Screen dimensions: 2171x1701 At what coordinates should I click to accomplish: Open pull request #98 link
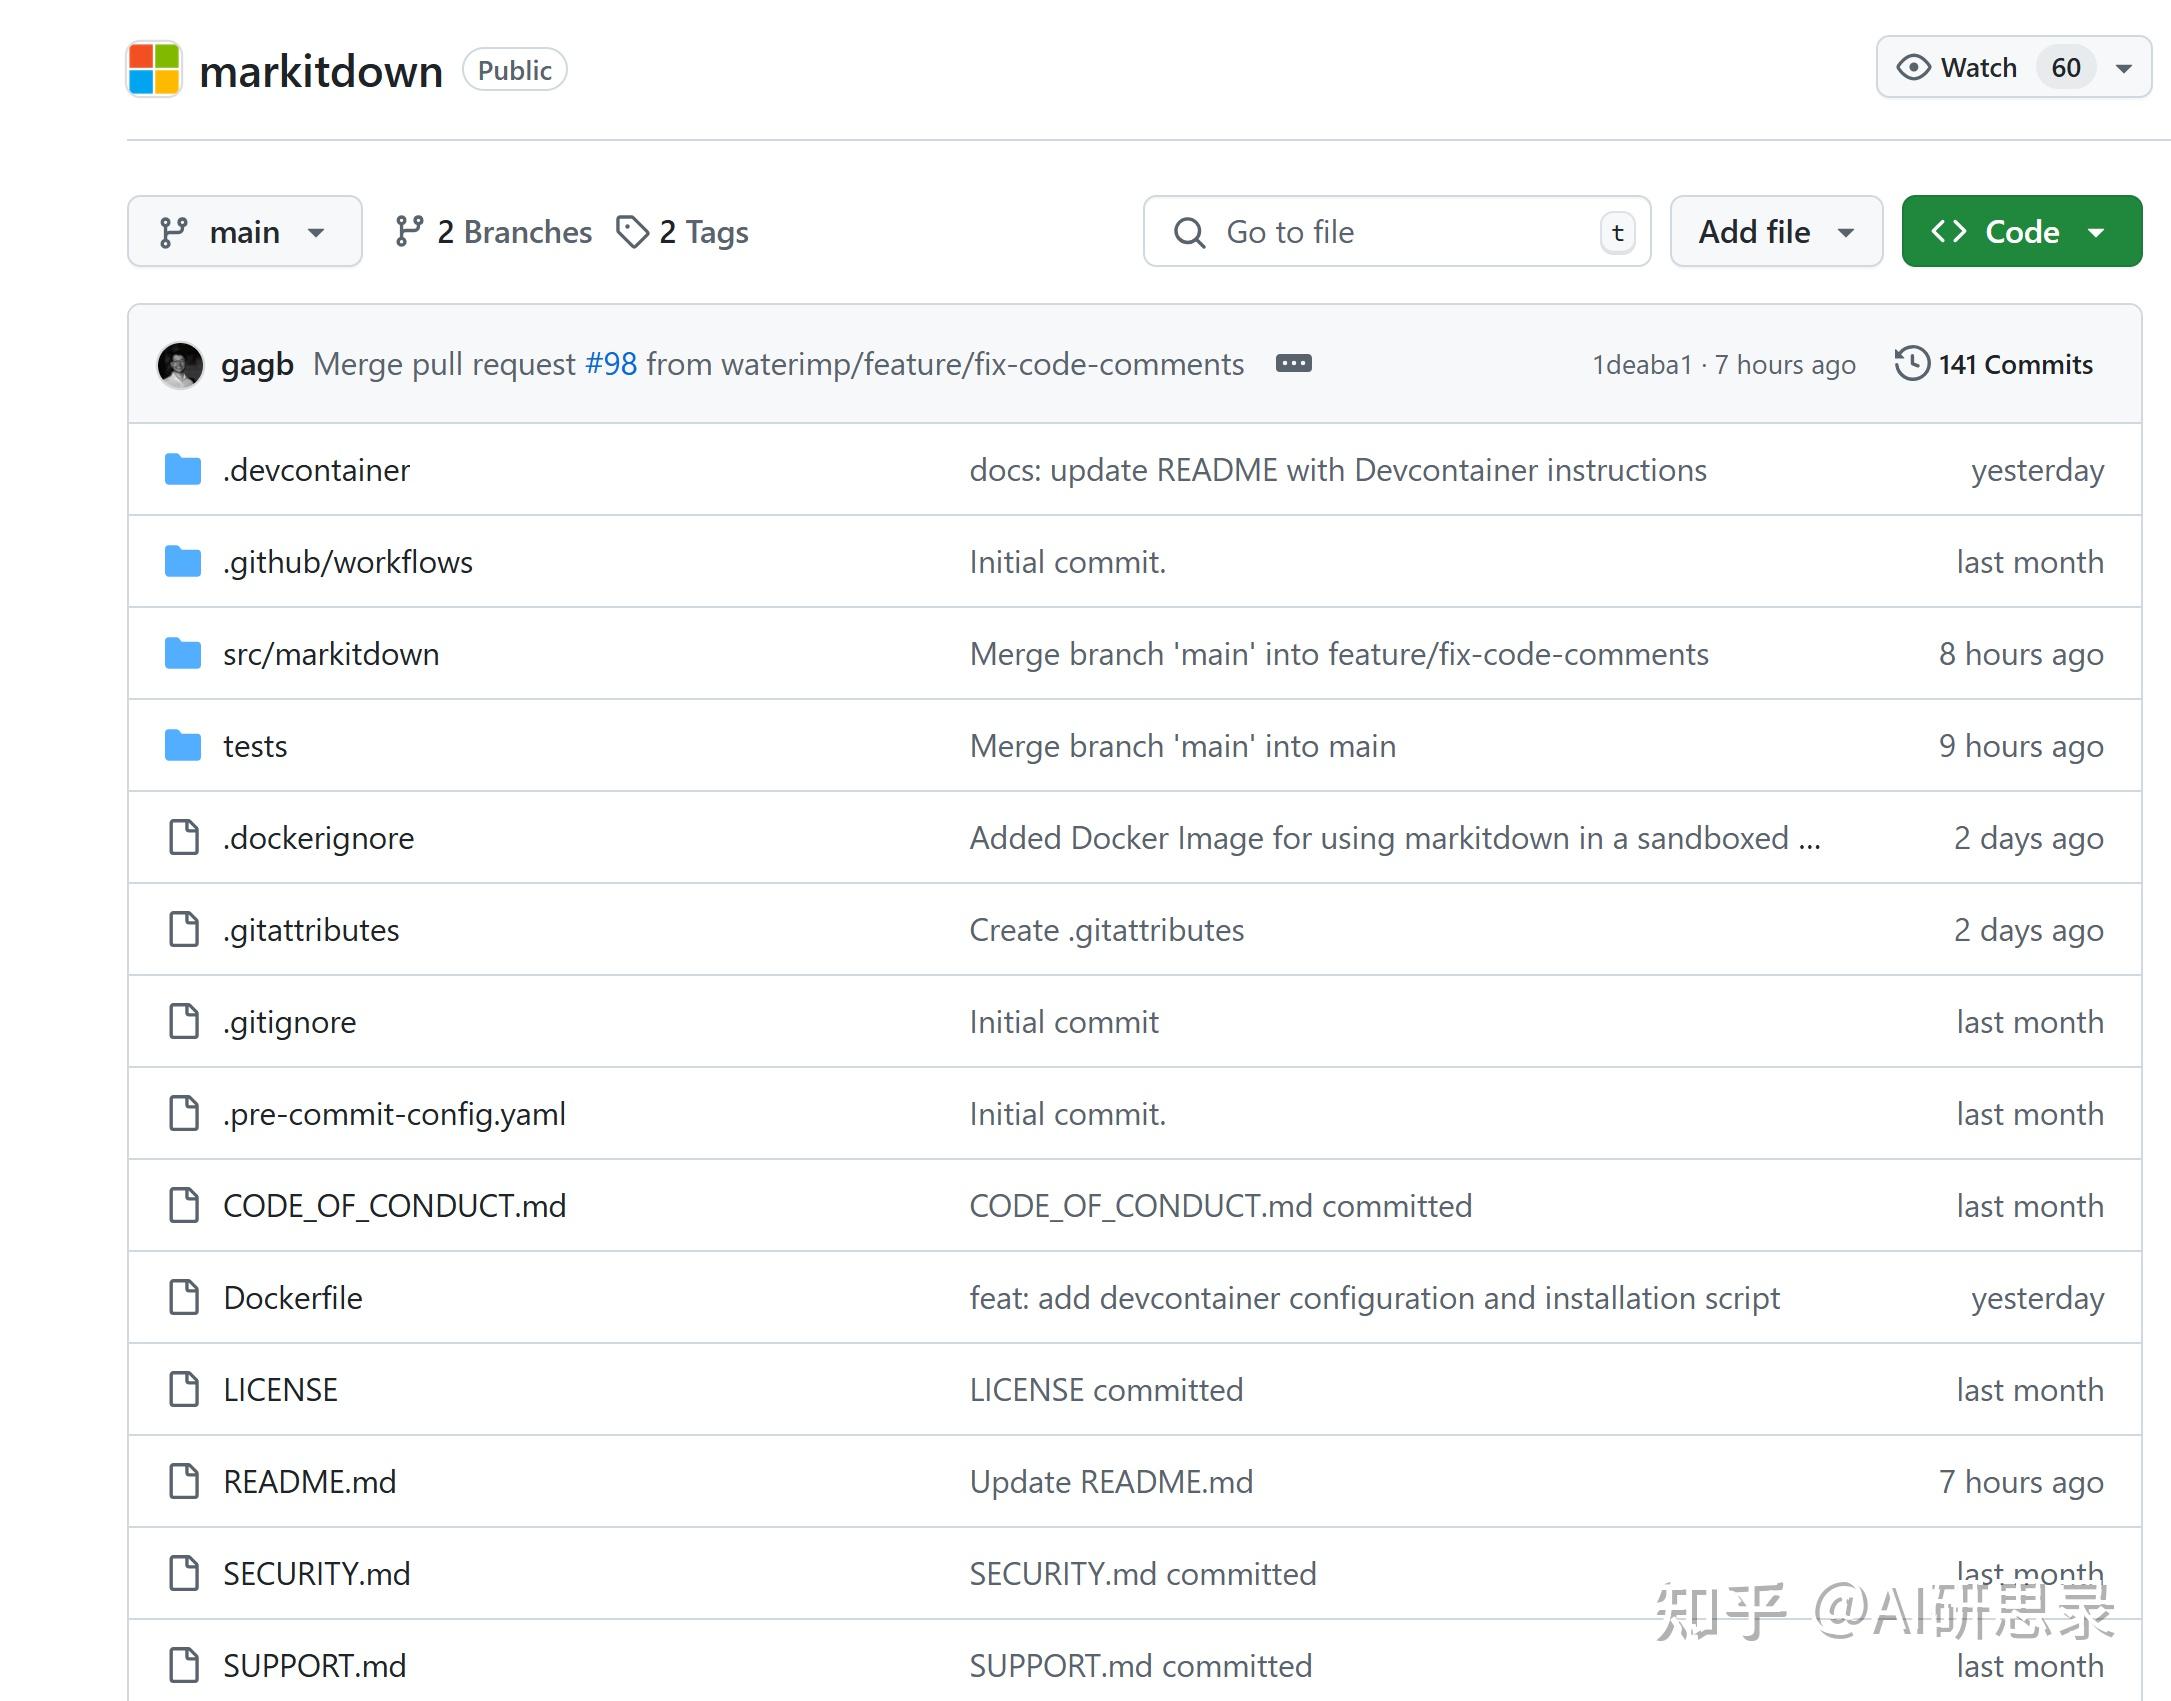610,364
